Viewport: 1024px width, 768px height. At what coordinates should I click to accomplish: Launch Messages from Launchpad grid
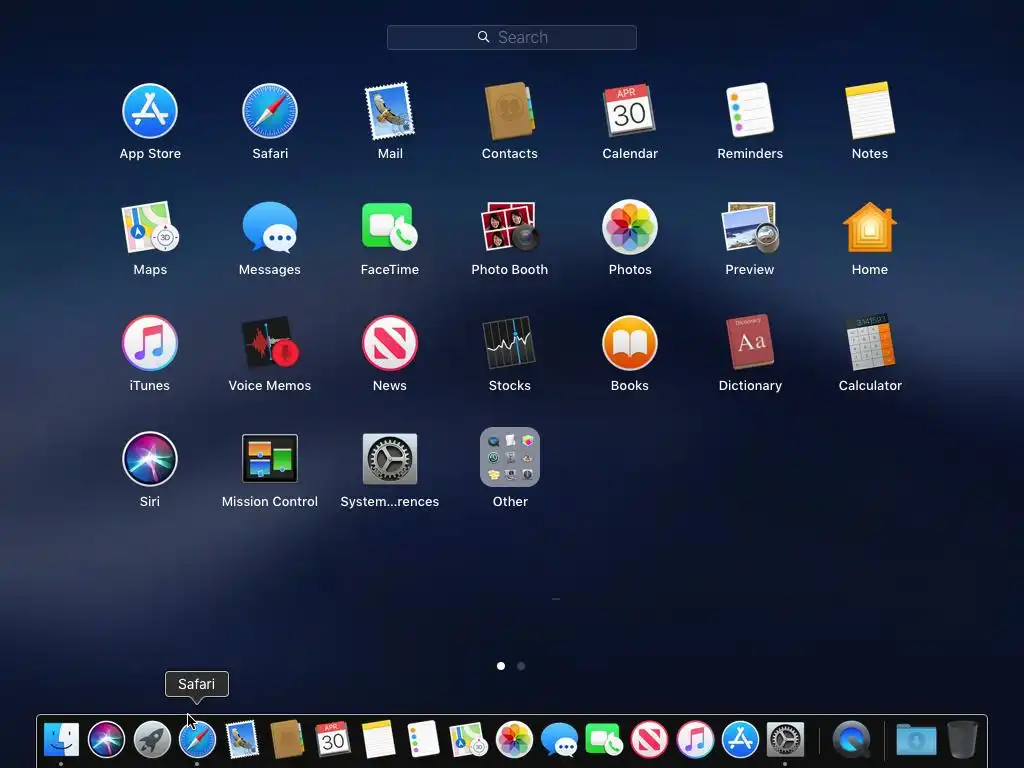270,227
